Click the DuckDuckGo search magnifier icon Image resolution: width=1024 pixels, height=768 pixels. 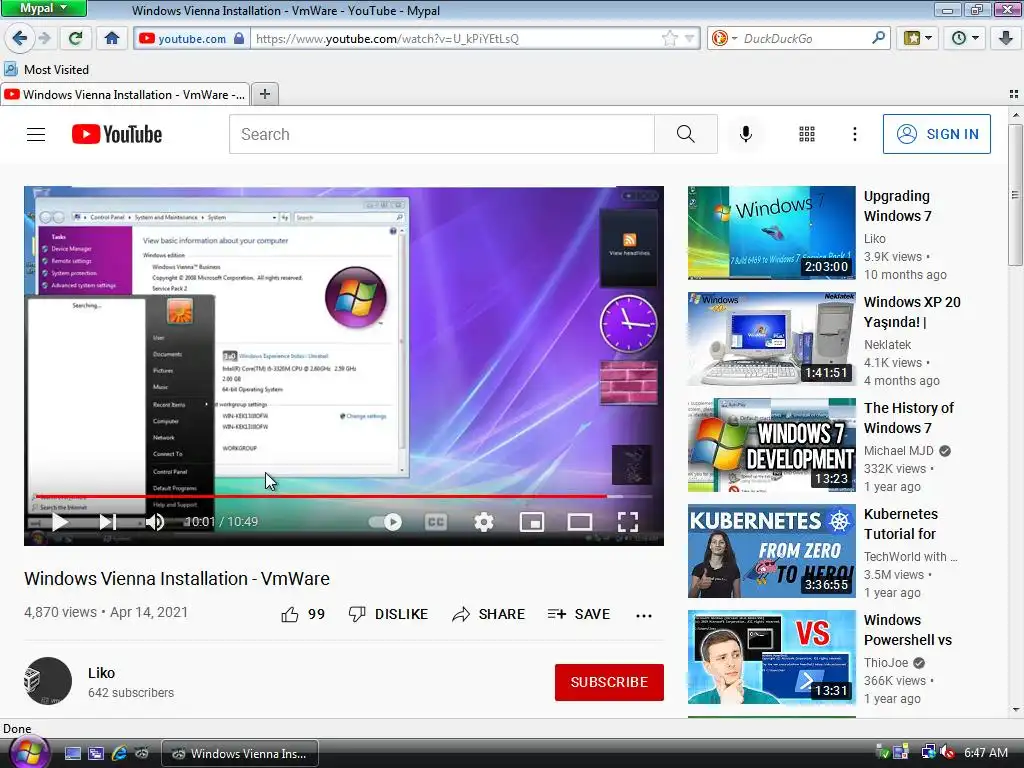pyautogui.click(x=878, y=38)
